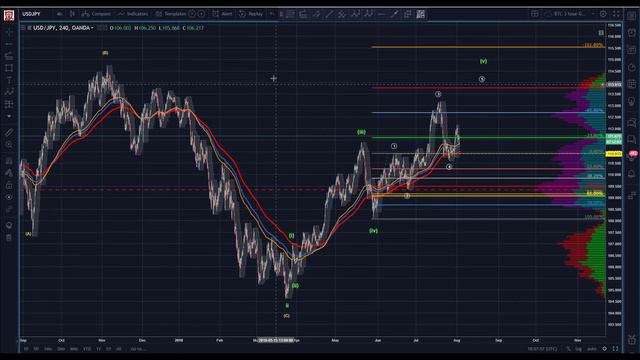640x360 pixels.
Task: Expand the USD/JPY, 240, OANDA legend dropdown
Action: (x=93, y=28)
